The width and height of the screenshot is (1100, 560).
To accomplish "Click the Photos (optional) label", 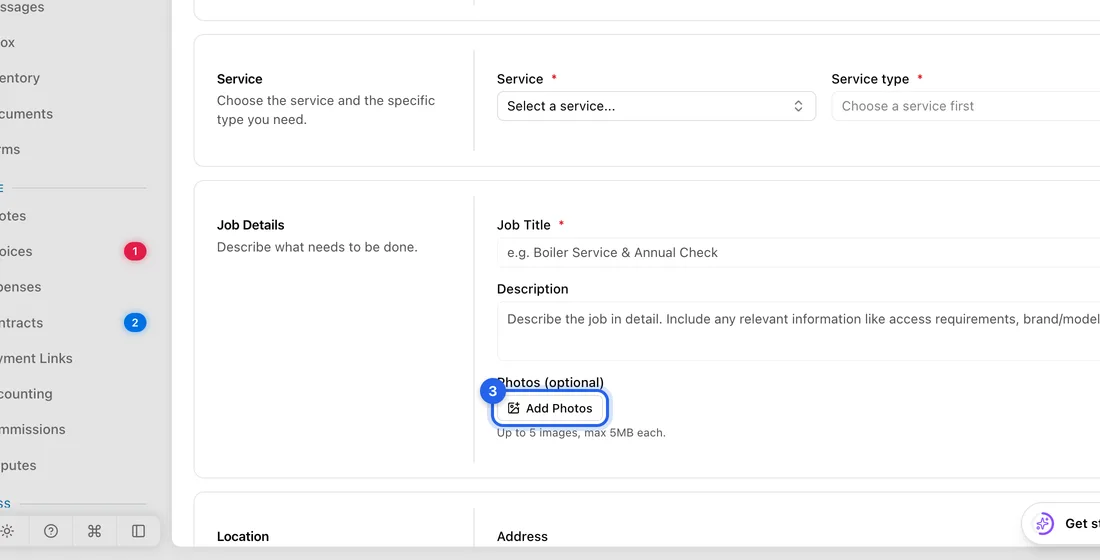I will [550, 382].
